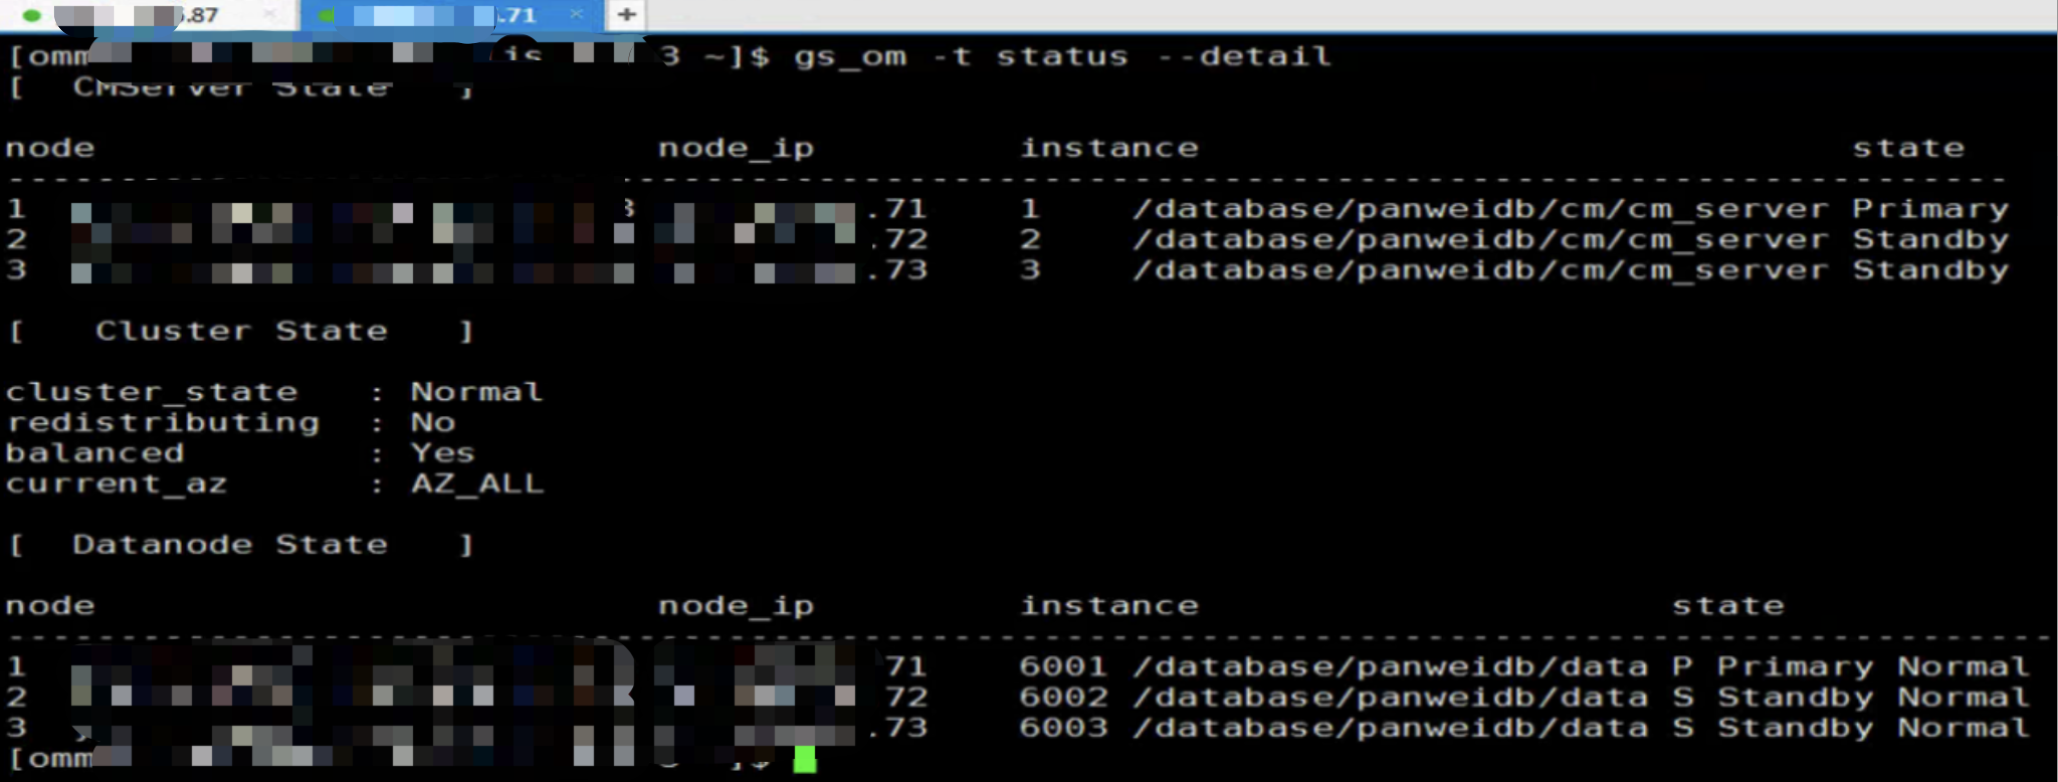
Task: Click the data path of instance 6001
Action: (1390, 667)
